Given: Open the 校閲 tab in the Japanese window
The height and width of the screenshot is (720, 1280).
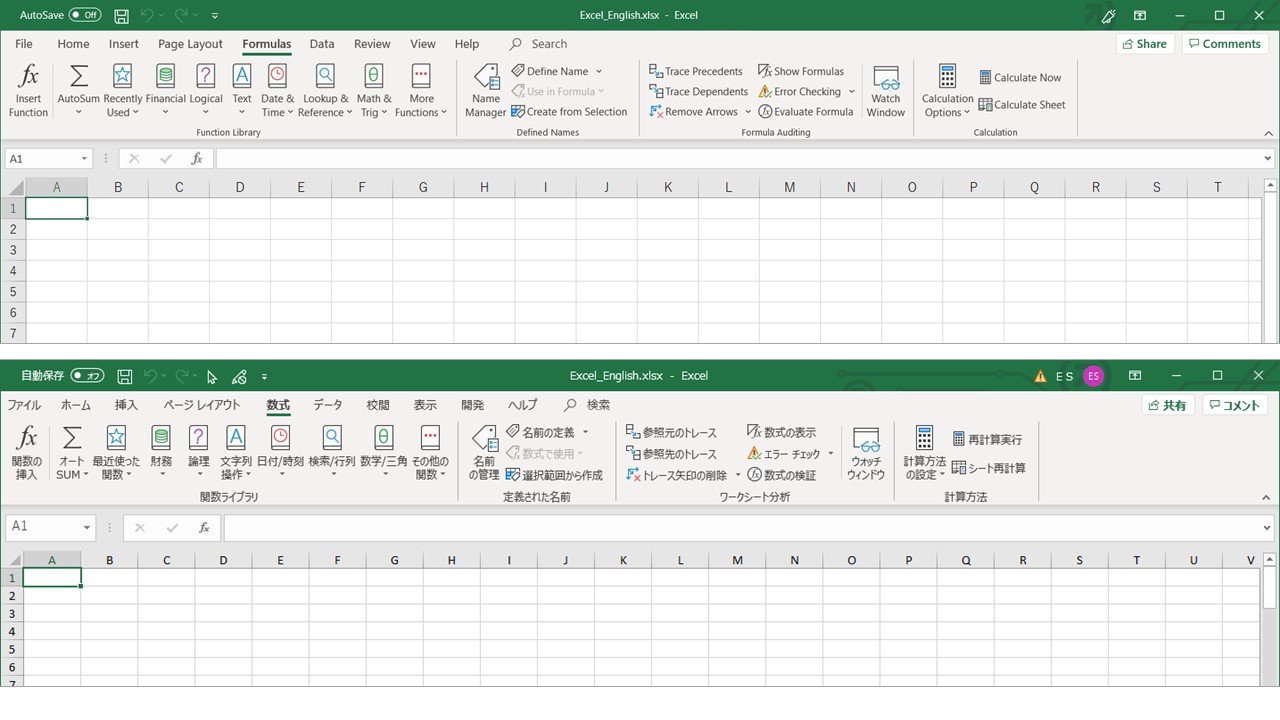Looking at the screenshot, I should click(377, 405).
